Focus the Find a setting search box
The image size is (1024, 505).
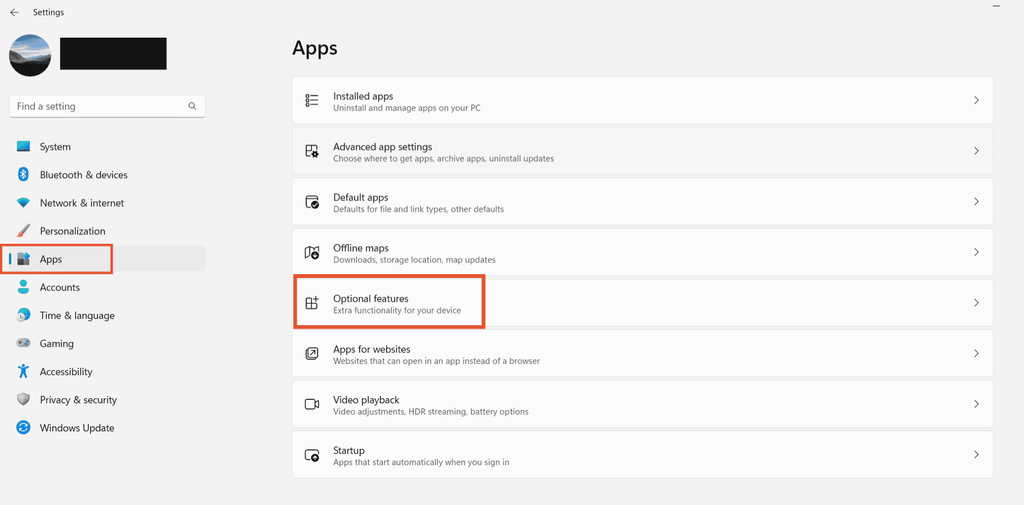coord(100,106)
